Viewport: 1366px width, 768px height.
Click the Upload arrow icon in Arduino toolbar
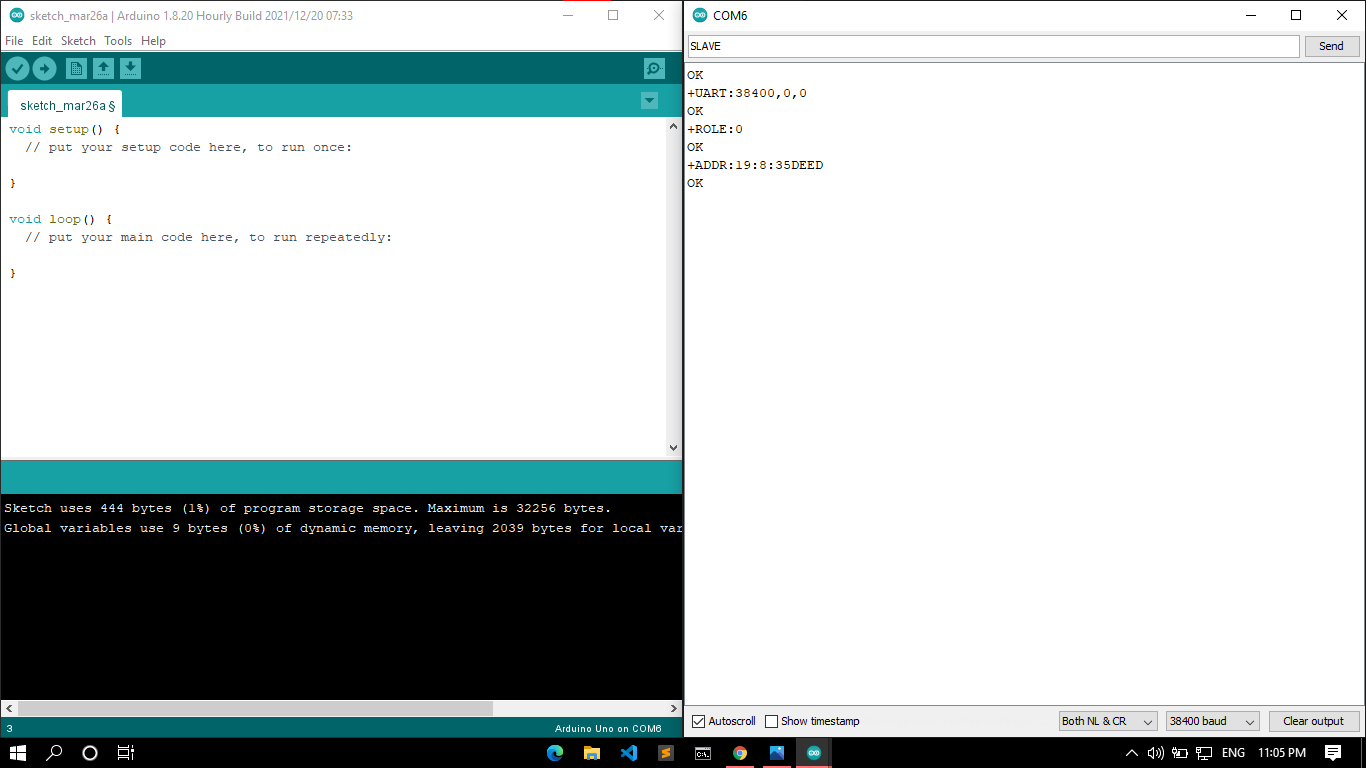coord(45,68)
